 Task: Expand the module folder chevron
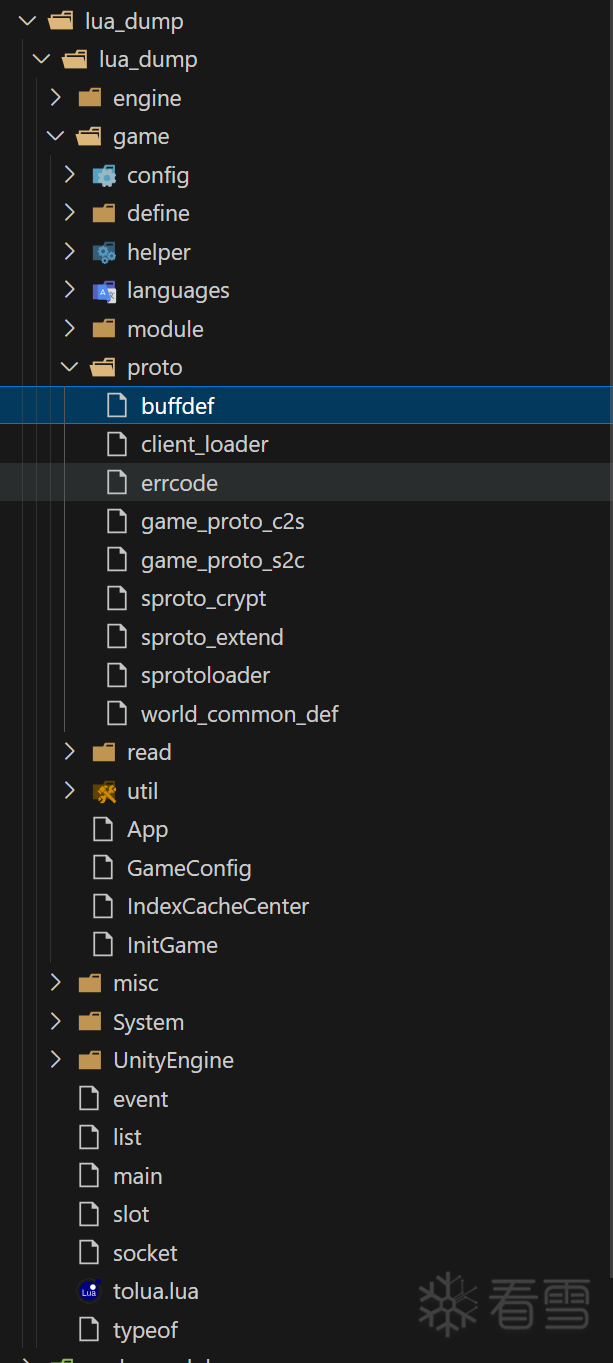pos(70,329)
